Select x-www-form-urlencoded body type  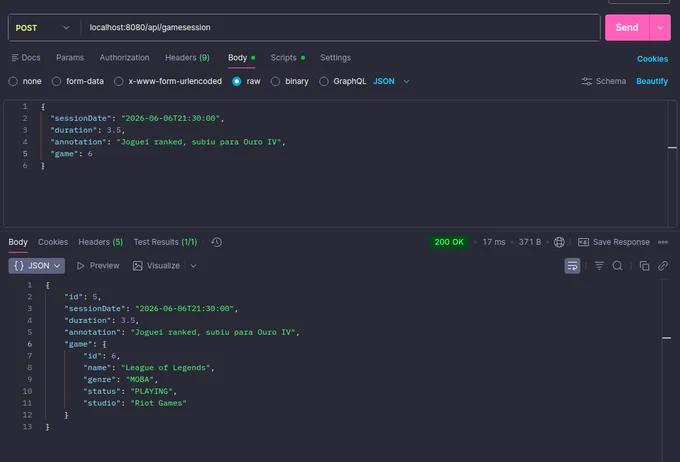118,81
